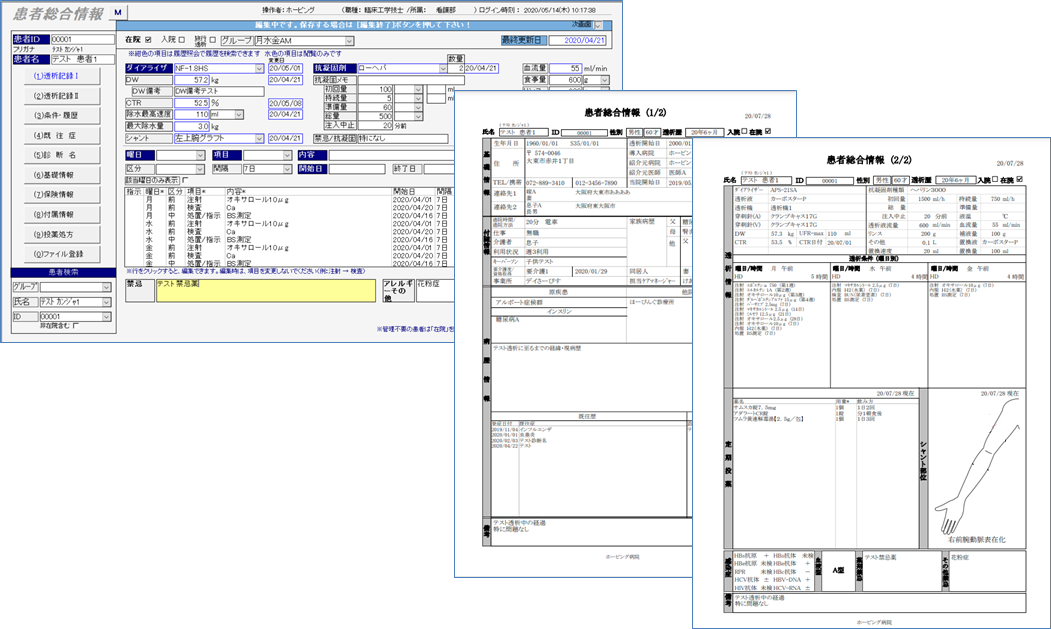The image size is (1051, 629).
Task: Expand the グループ dropdown showing 月水金AM
Action: (x=349, y=41)
